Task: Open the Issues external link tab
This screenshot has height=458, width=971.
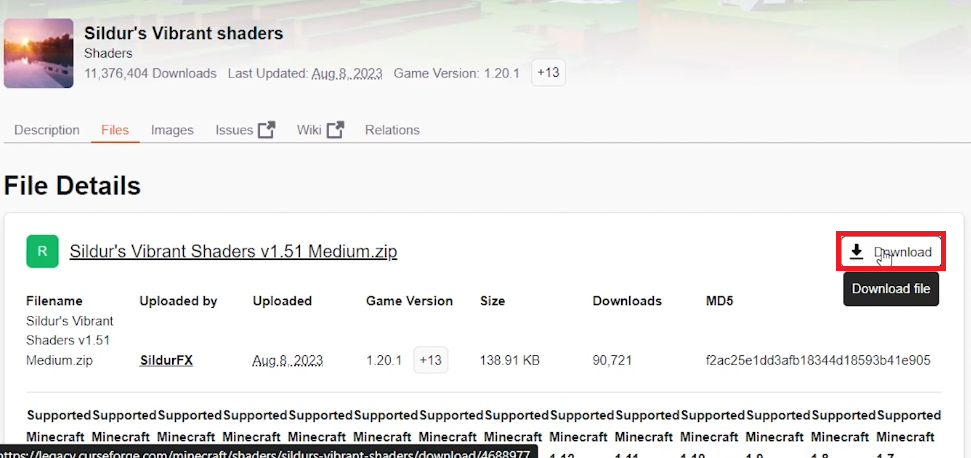Action: (x=245, y=130)
